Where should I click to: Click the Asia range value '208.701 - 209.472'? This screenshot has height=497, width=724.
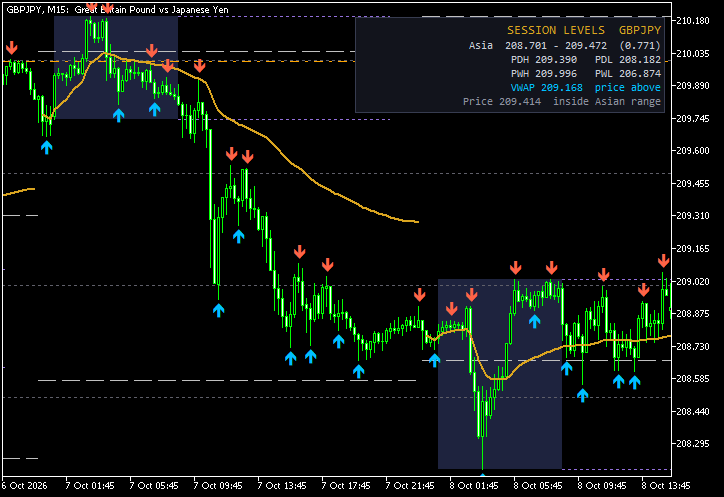point(558,45)
